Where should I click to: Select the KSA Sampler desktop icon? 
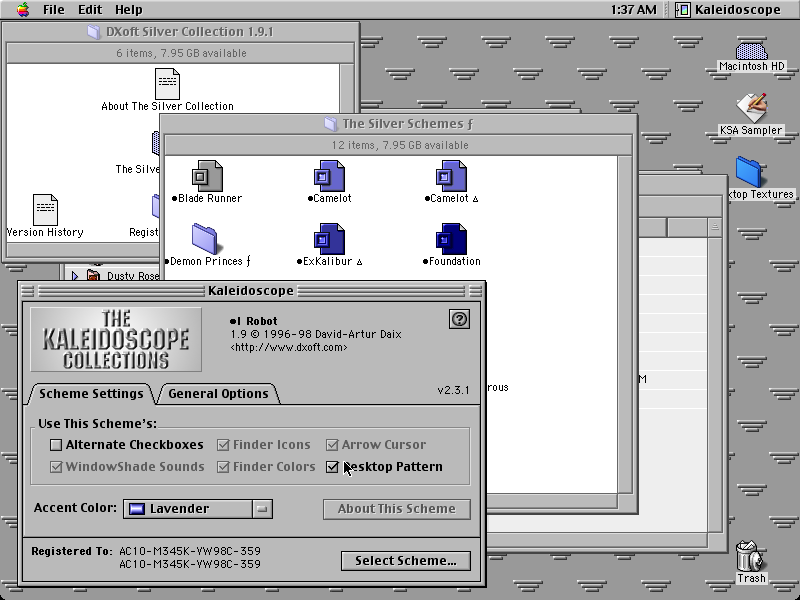(x=751, y=108)
